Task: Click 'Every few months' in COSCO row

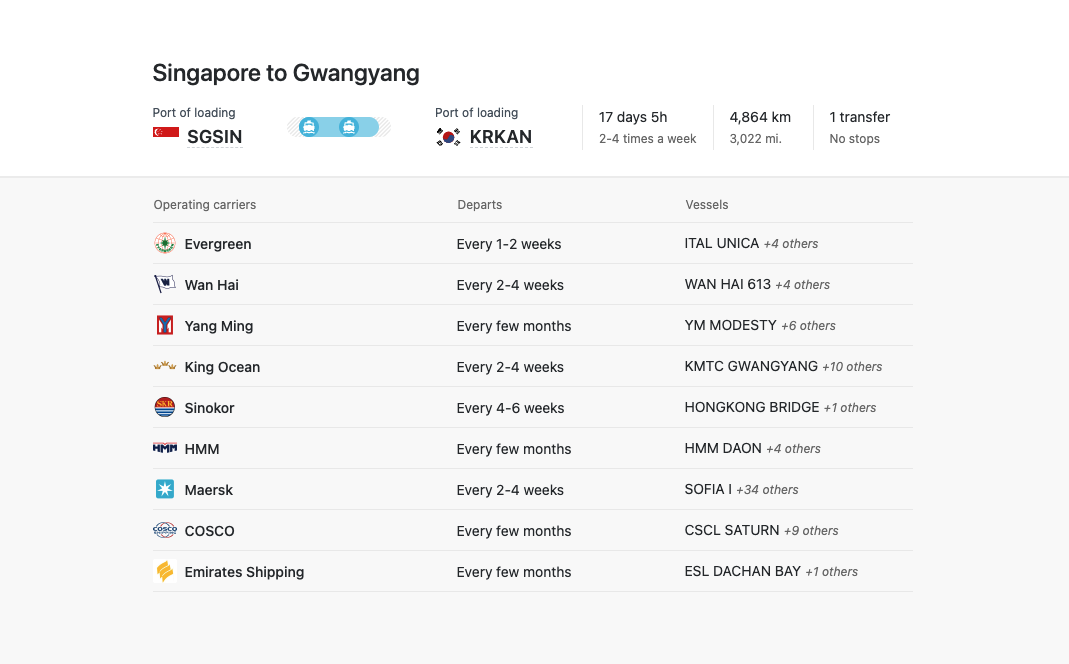Action: point(513,530)
